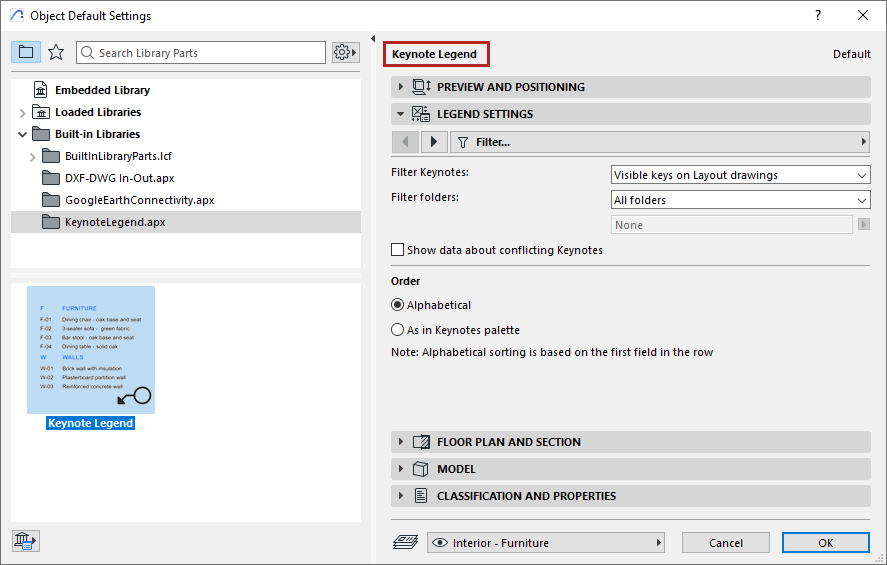Enable Show data about conflicting Keynotes
887x565 pixels.
point(398,250)
